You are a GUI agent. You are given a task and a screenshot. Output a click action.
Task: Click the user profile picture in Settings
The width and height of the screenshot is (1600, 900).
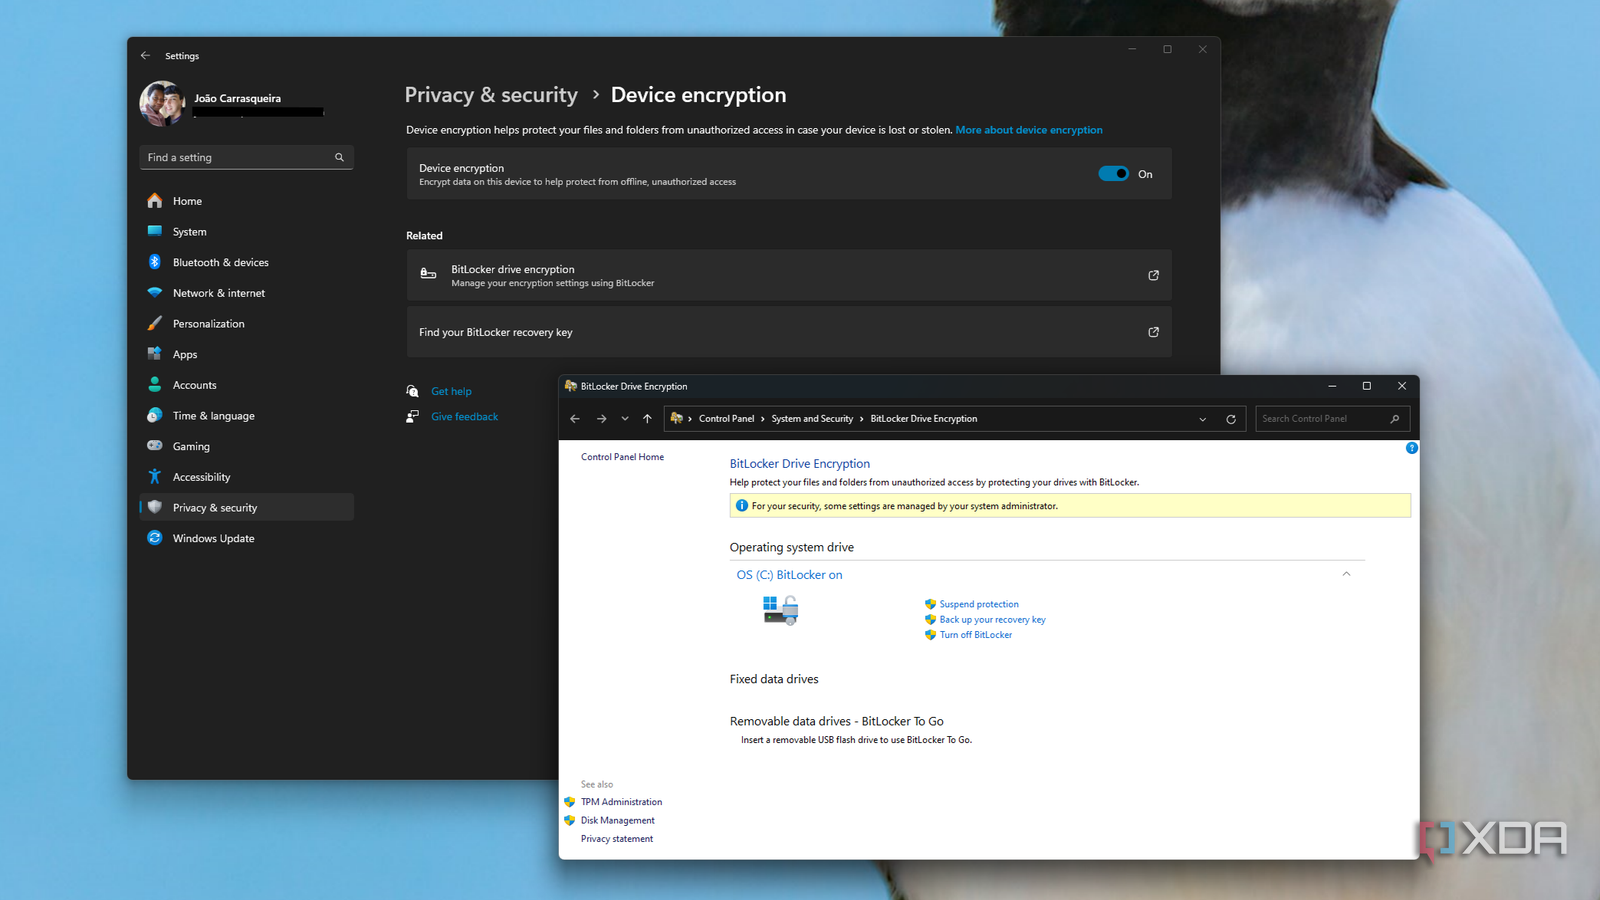point(162,103)
